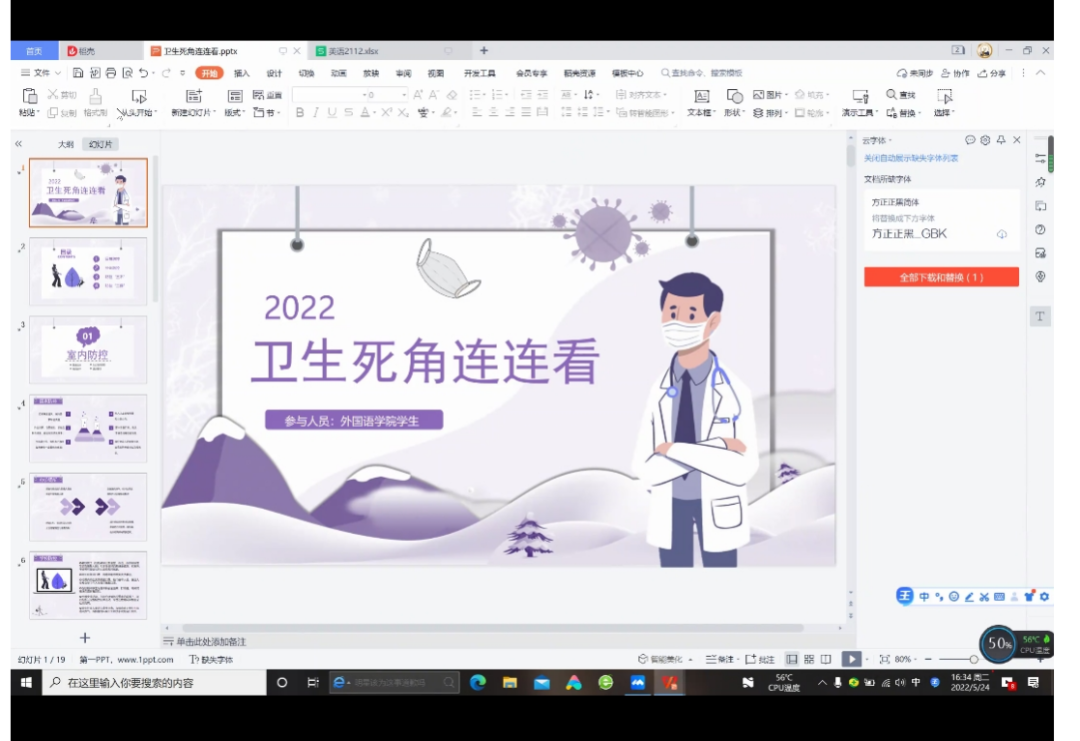Switch to slide sorter view in status bar
Image resolution: width=1080 pixels, height=741 pixels.
tap(809, 659)
